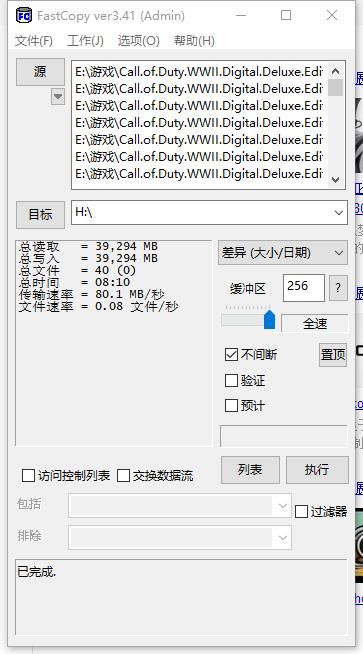Click the 总写入 = 39,294 MB line
363x654 pixels.
tap(88, 258)
